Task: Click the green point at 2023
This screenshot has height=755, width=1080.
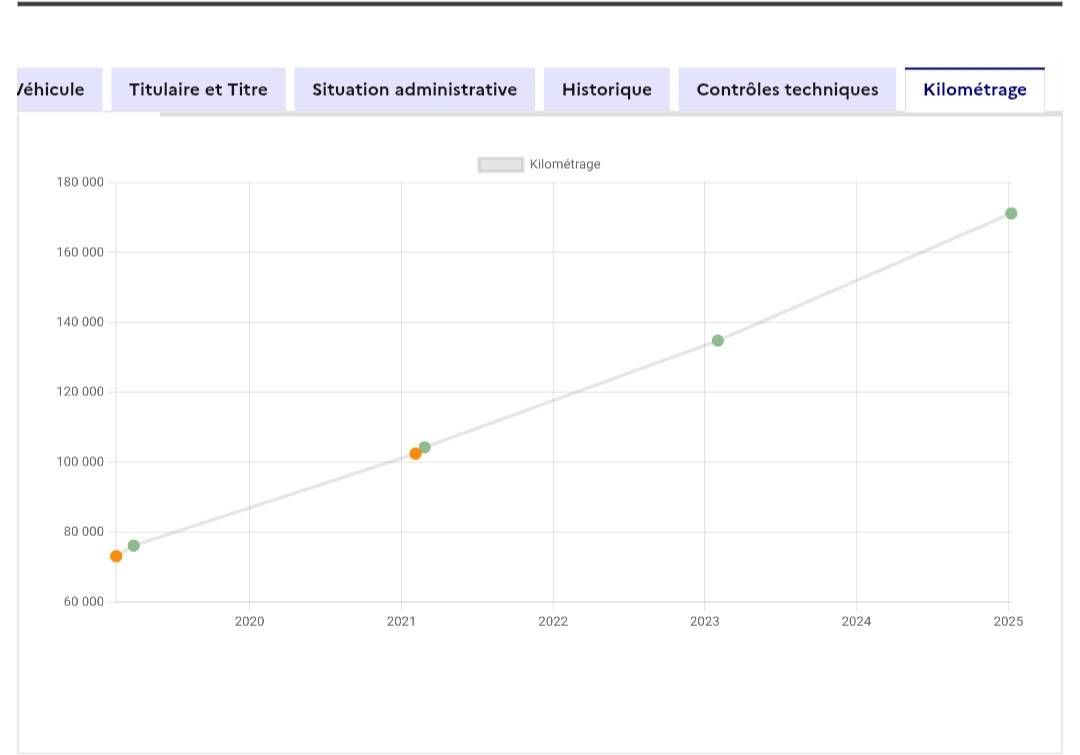Action: (718, 340)
